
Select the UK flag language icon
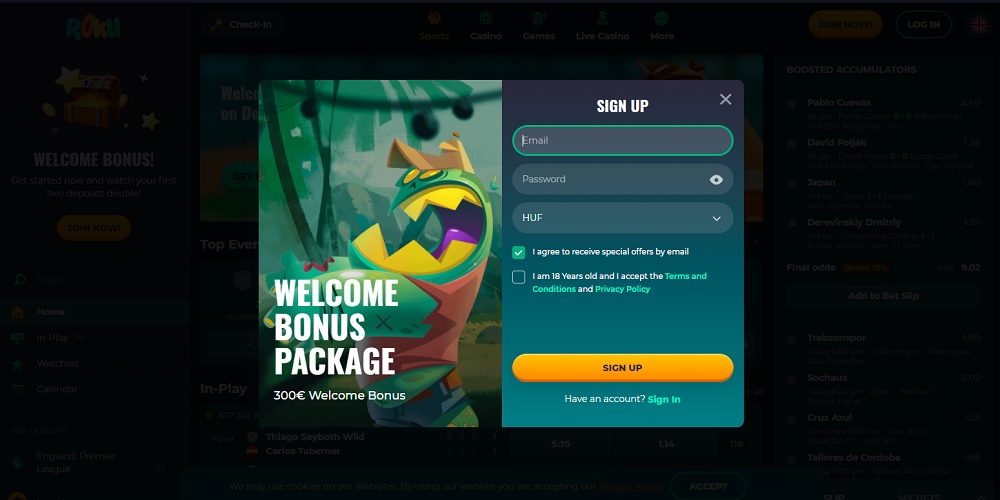coord(978,25)
